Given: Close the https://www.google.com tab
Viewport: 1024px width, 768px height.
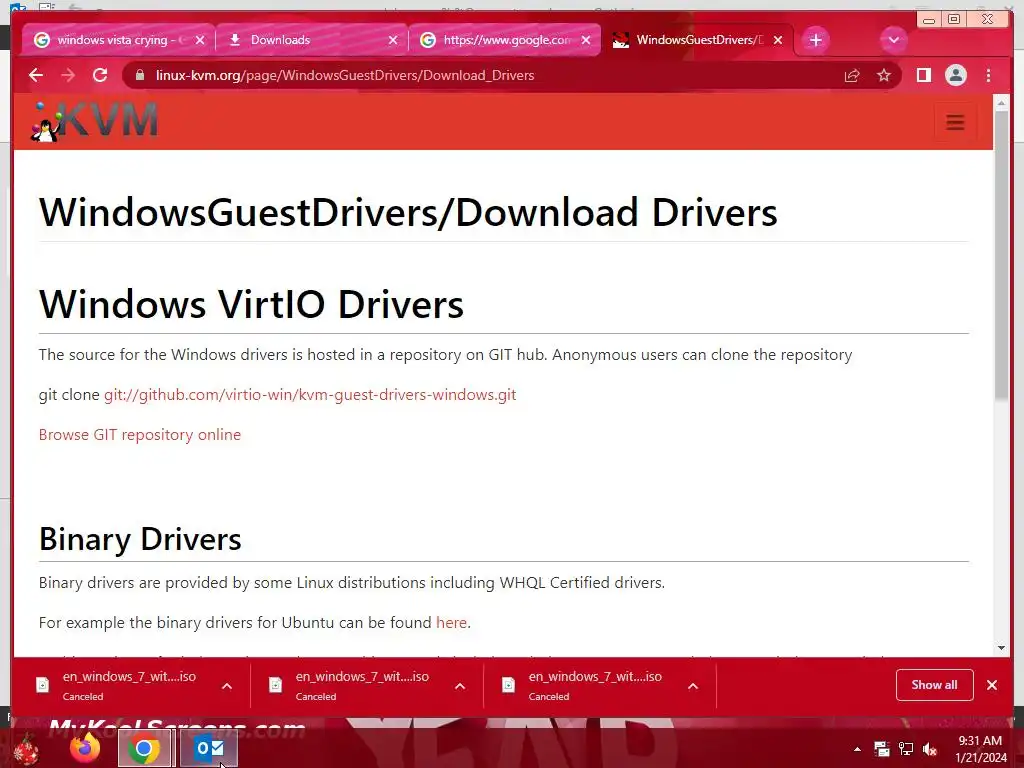Looking at the screenshot, I should pos(586,40).
